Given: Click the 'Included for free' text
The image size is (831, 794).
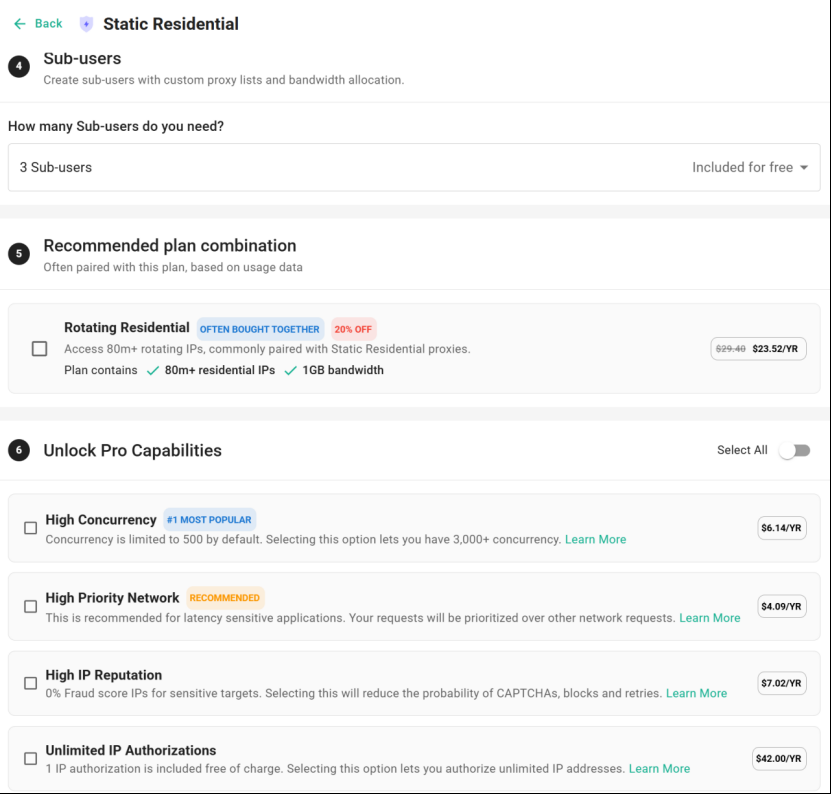Looking at the screenshot, I should click(x=742, y=167).
